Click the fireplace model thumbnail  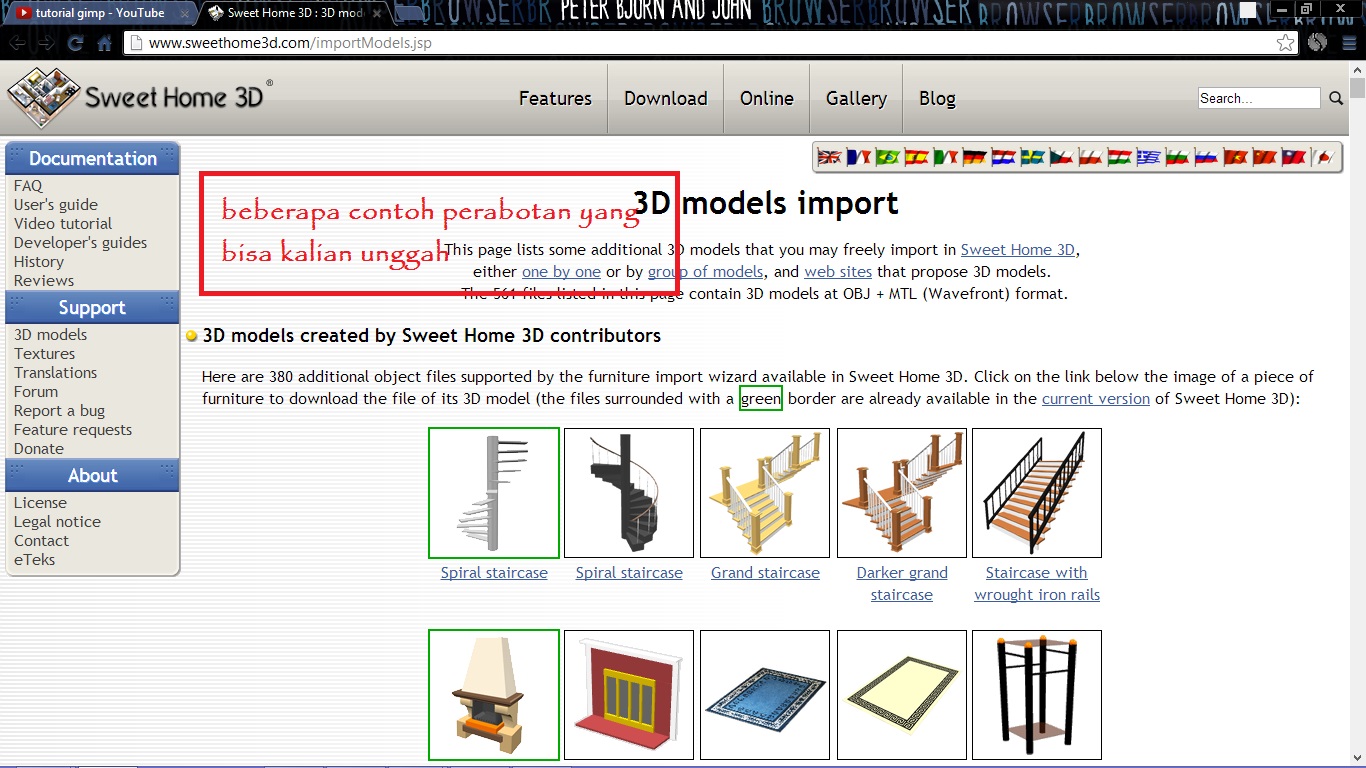click(x=494, y=695)
